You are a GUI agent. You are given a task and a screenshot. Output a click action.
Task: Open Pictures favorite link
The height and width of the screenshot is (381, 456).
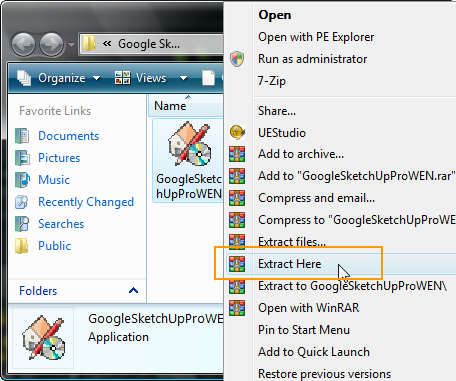(59, 158)
